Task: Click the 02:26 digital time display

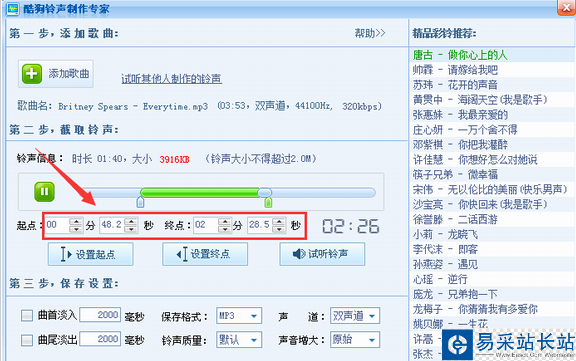Action: pos(350,226)
